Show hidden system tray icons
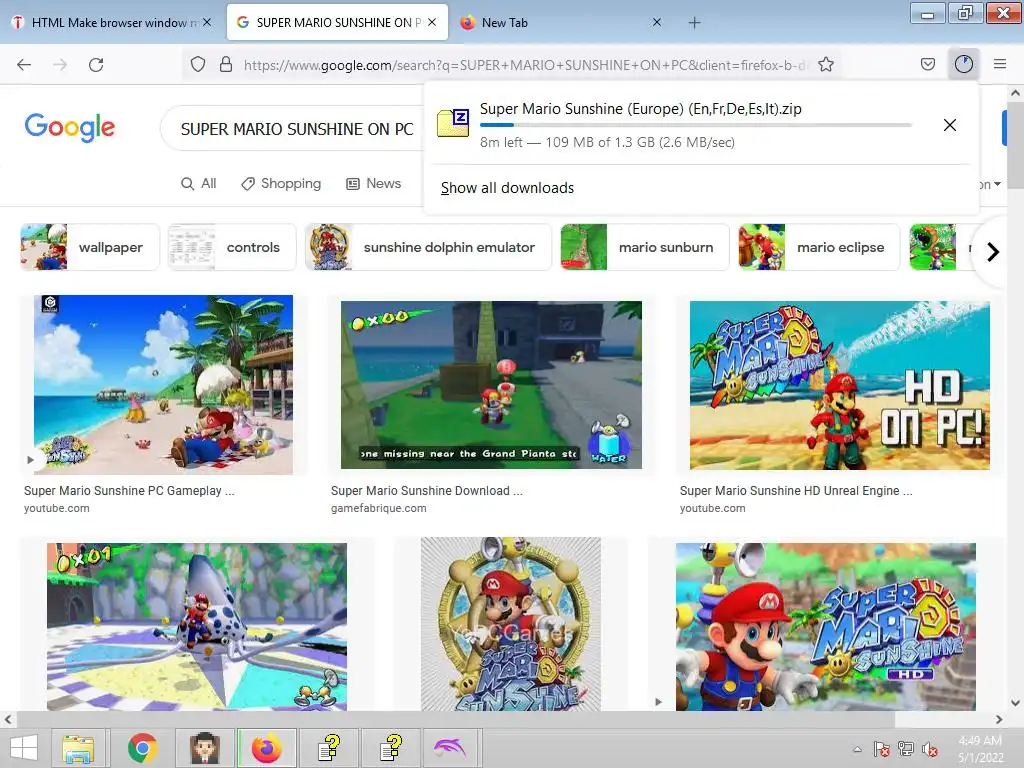This screenshot has height=768, width=1024. pos(857,749)
